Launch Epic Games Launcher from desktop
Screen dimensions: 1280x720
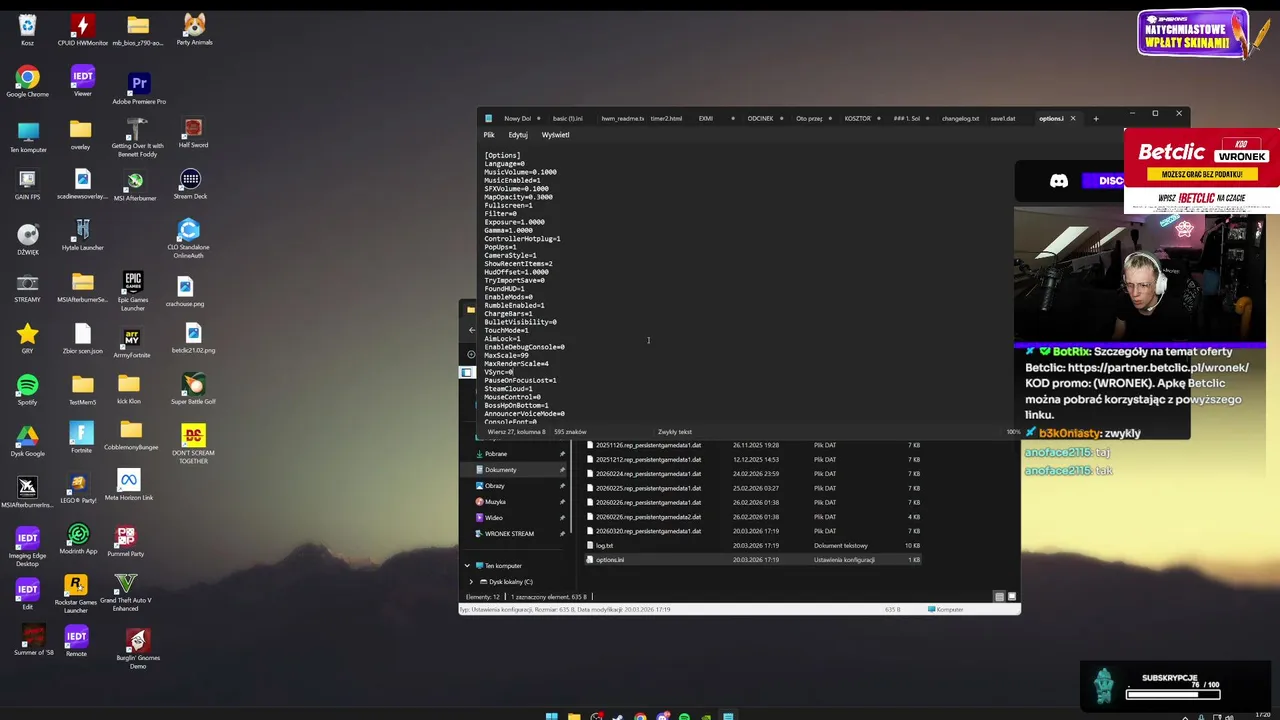[x=132, y=290]
